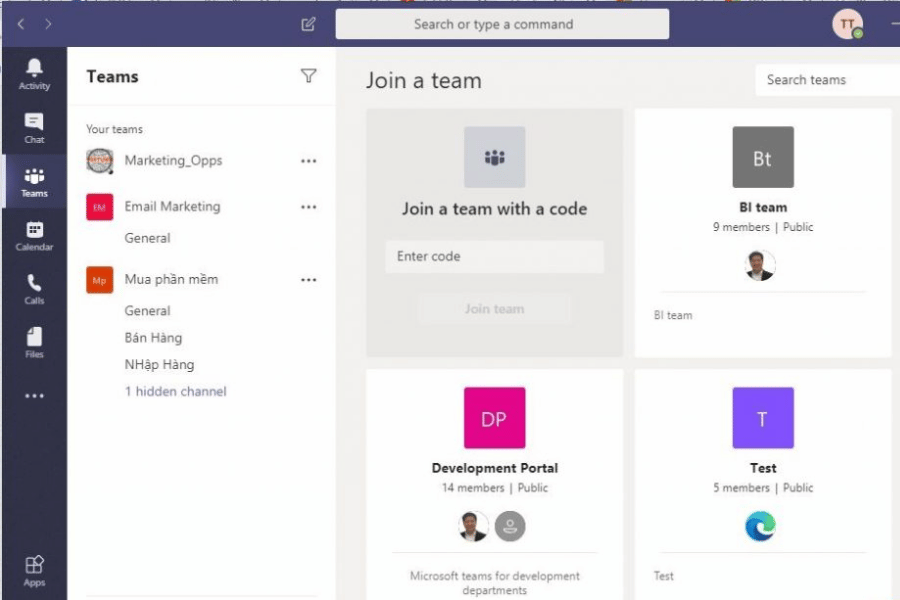View the first Development Portal member photo
The width and height of the screenshot is (900, 600).
[474, 526]
